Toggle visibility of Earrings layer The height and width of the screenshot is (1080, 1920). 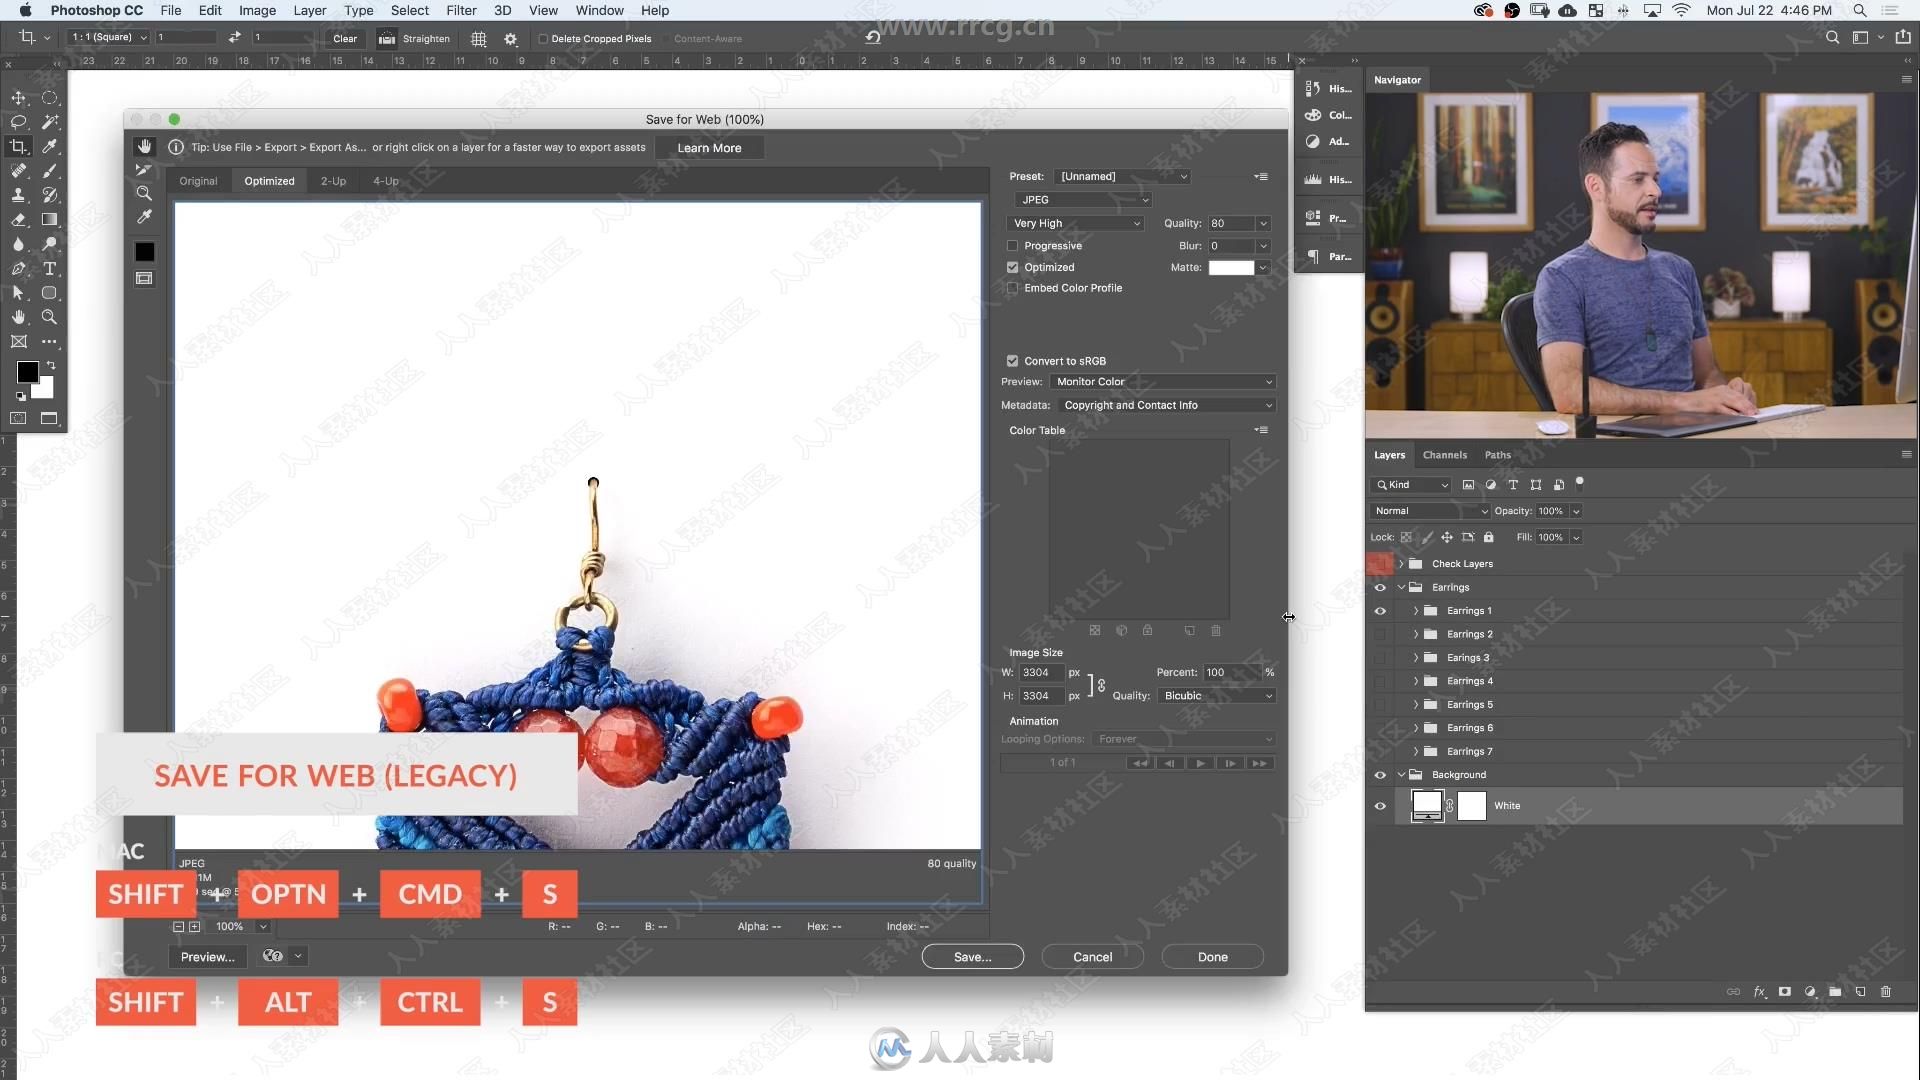(1379, 587)
